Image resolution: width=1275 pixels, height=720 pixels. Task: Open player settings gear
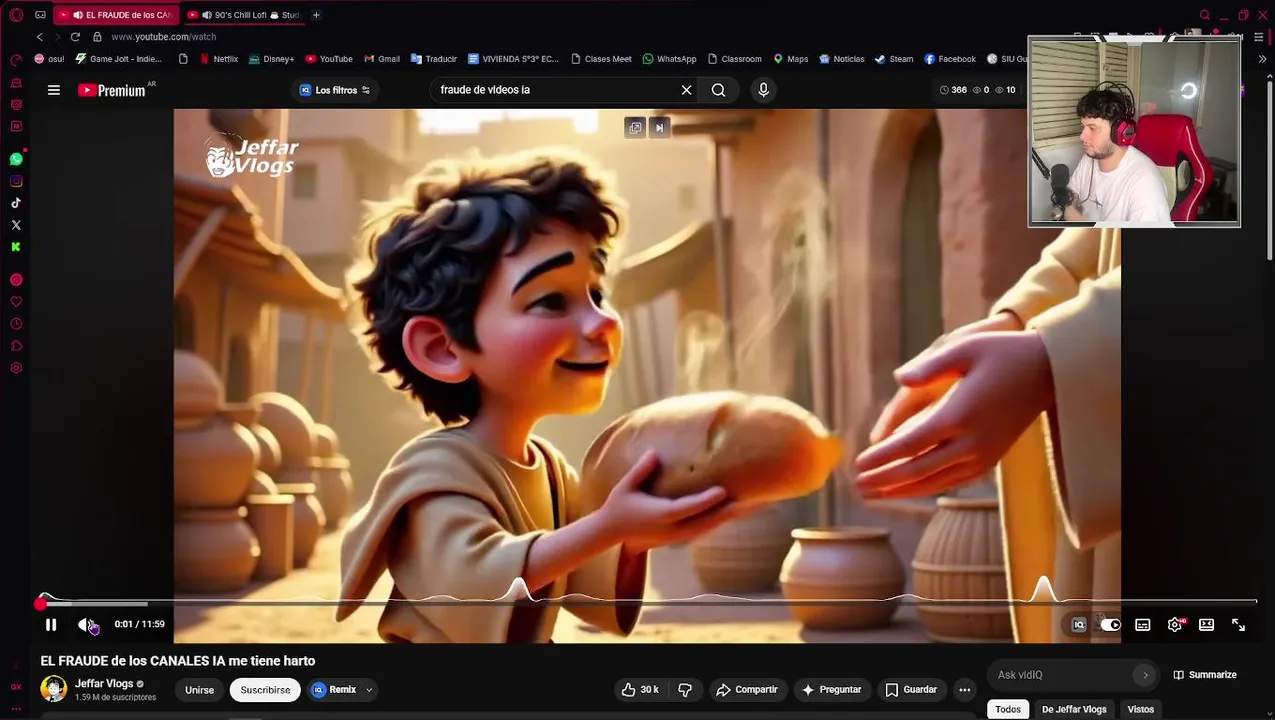click(1174, 625)
